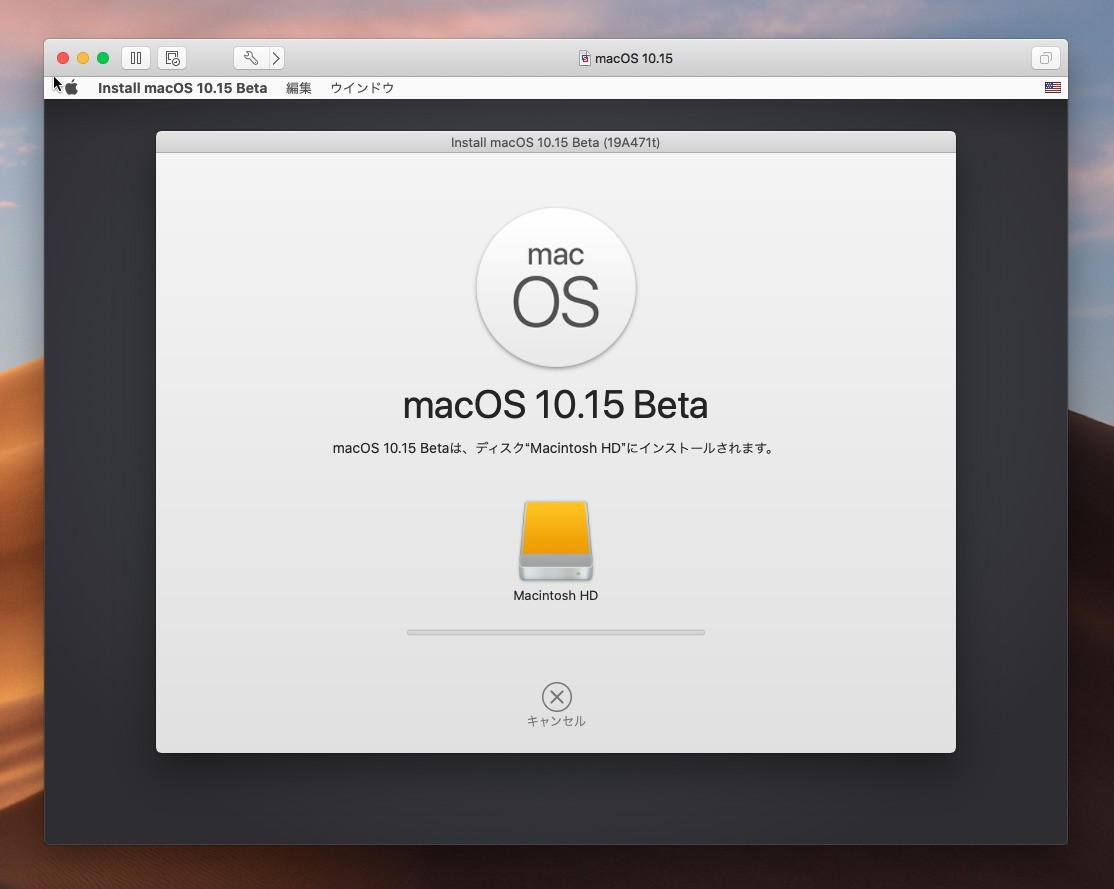Click the installer title bar showing 19A471t

pyautogui.click(x=556, y=142)
